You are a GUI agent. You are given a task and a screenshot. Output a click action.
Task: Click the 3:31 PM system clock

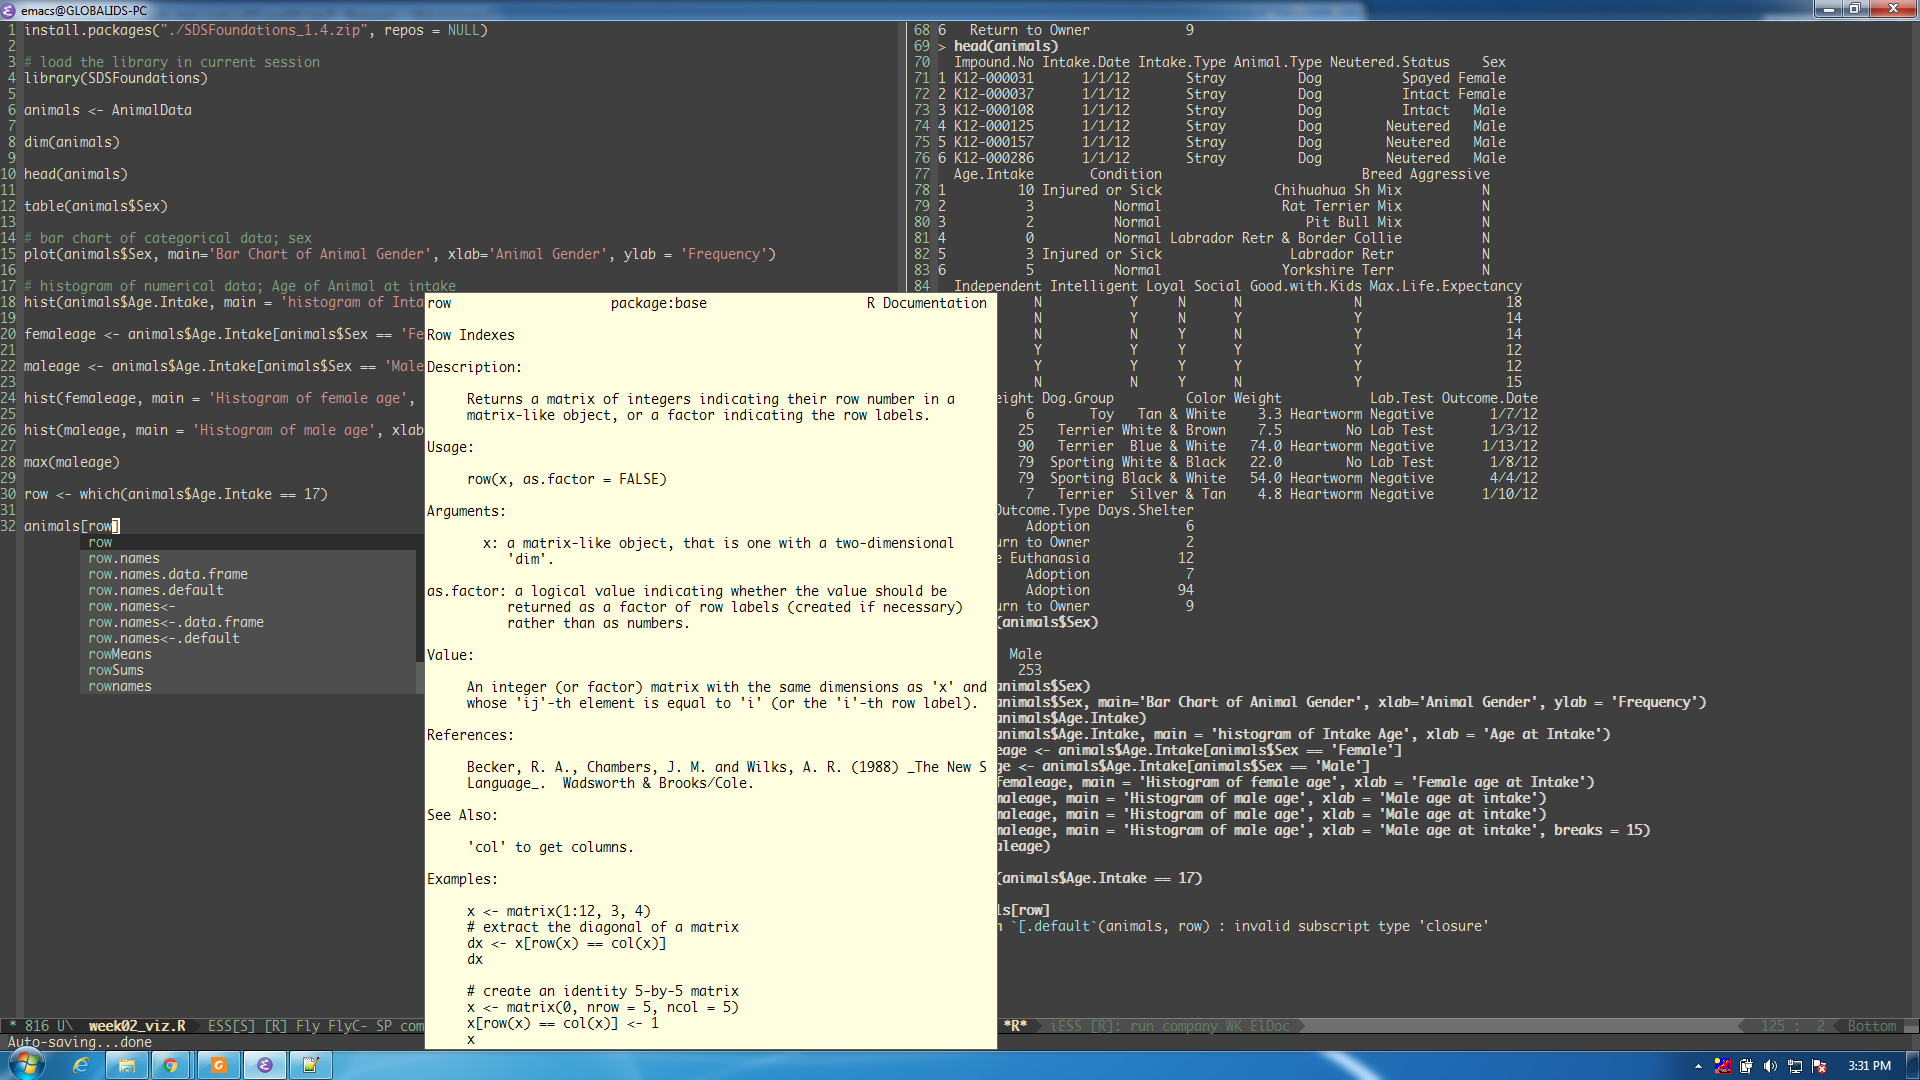1869,1066
